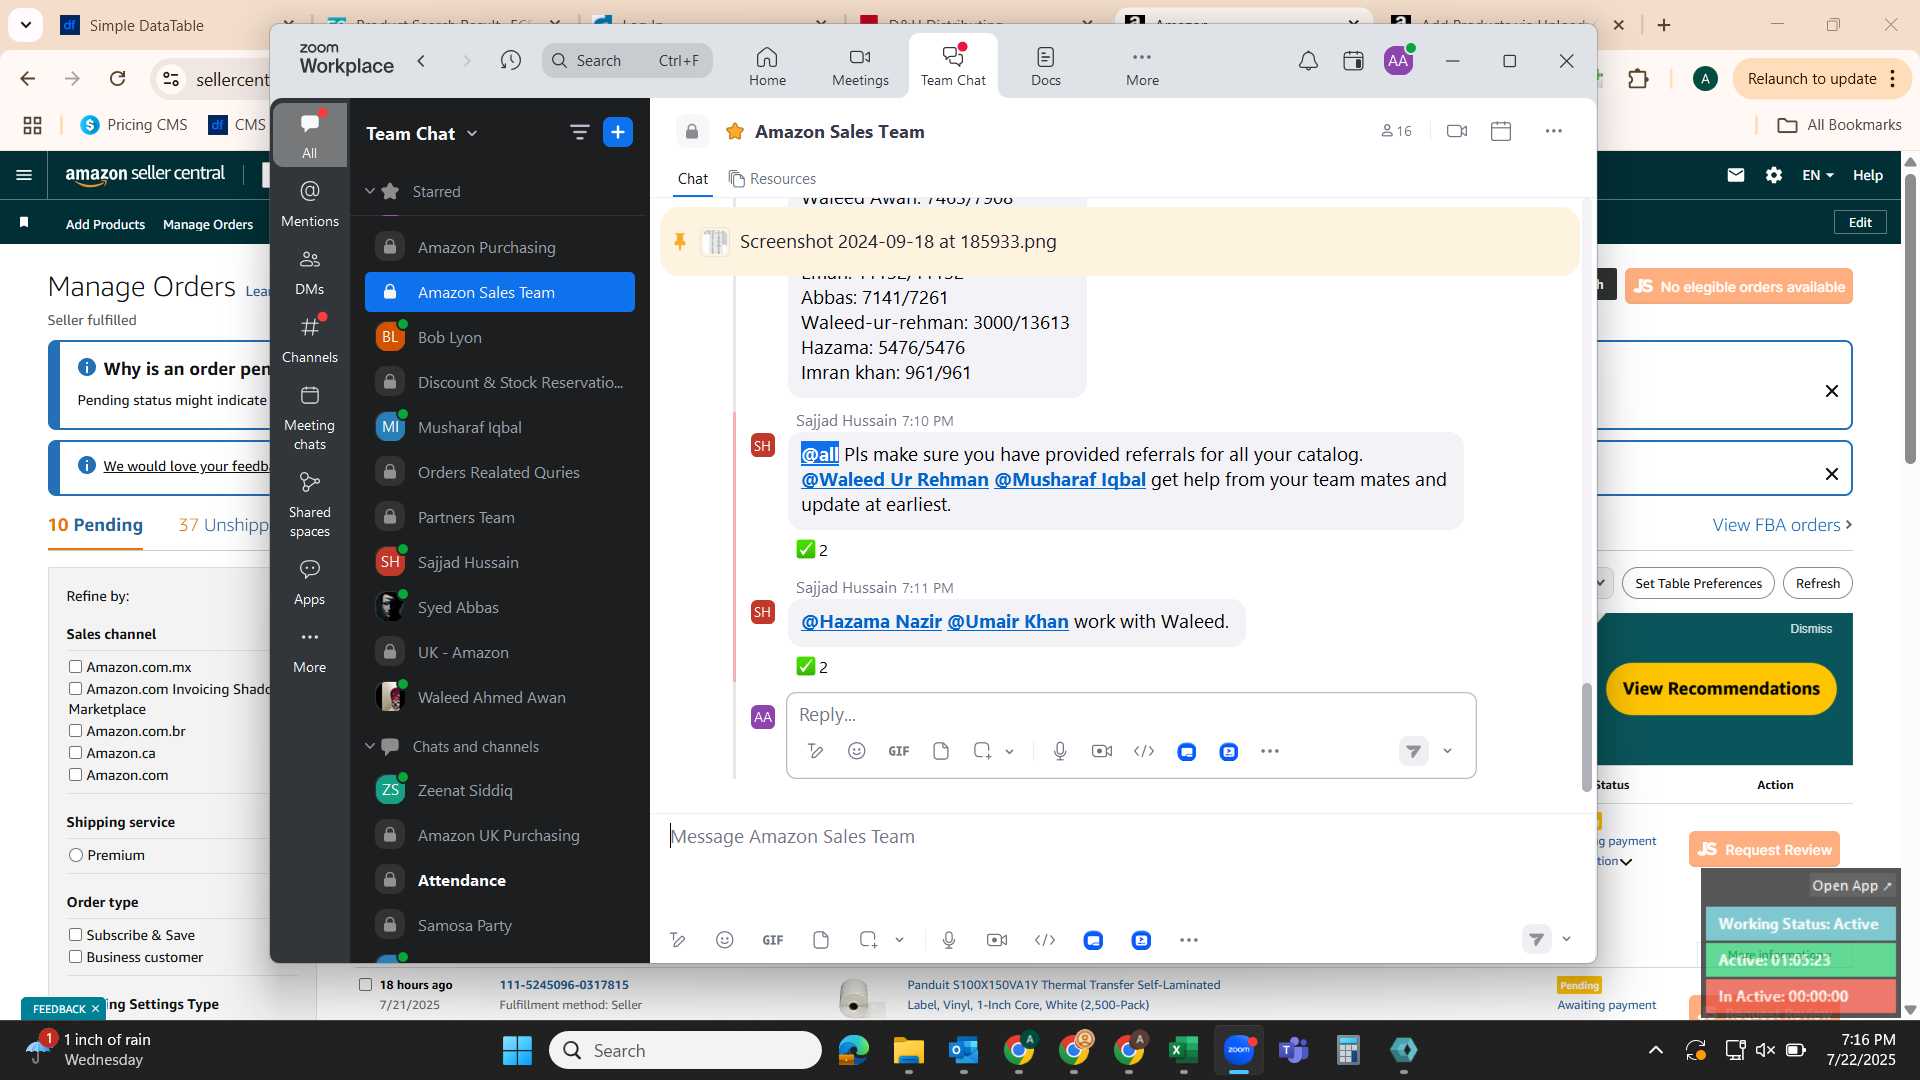Open Apps in the Zoom sidebar
The image size is (1920, 1080).
[309, 582]
